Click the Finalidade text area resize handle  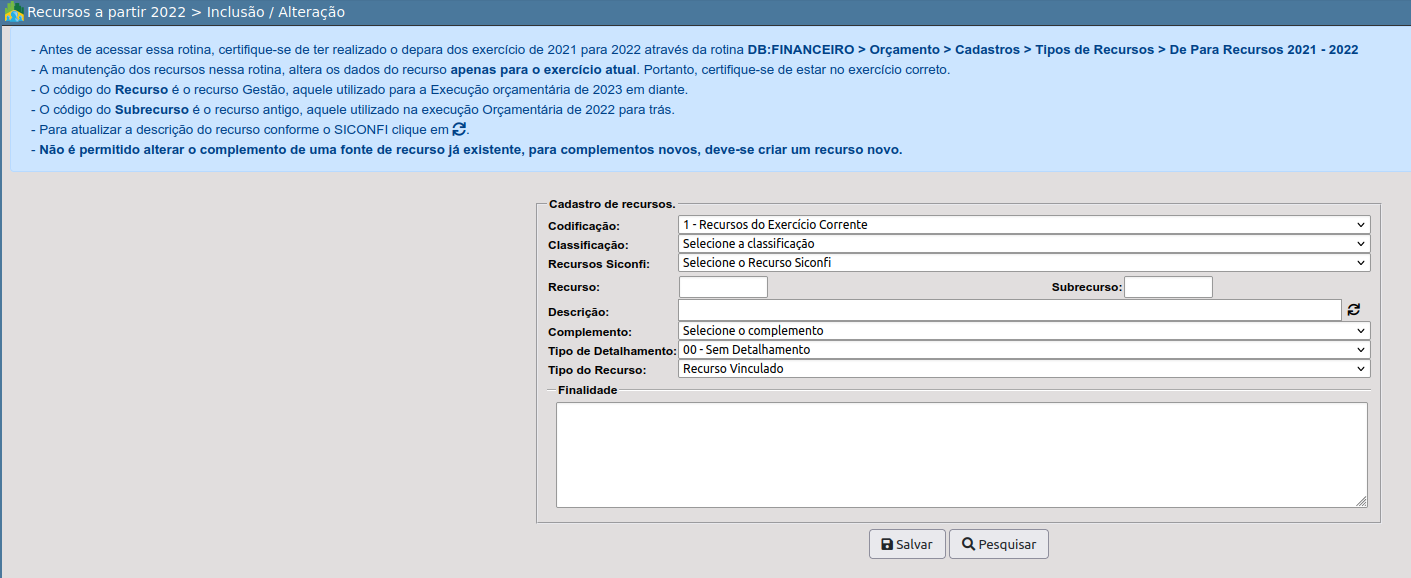click(x=1361, y=501)
